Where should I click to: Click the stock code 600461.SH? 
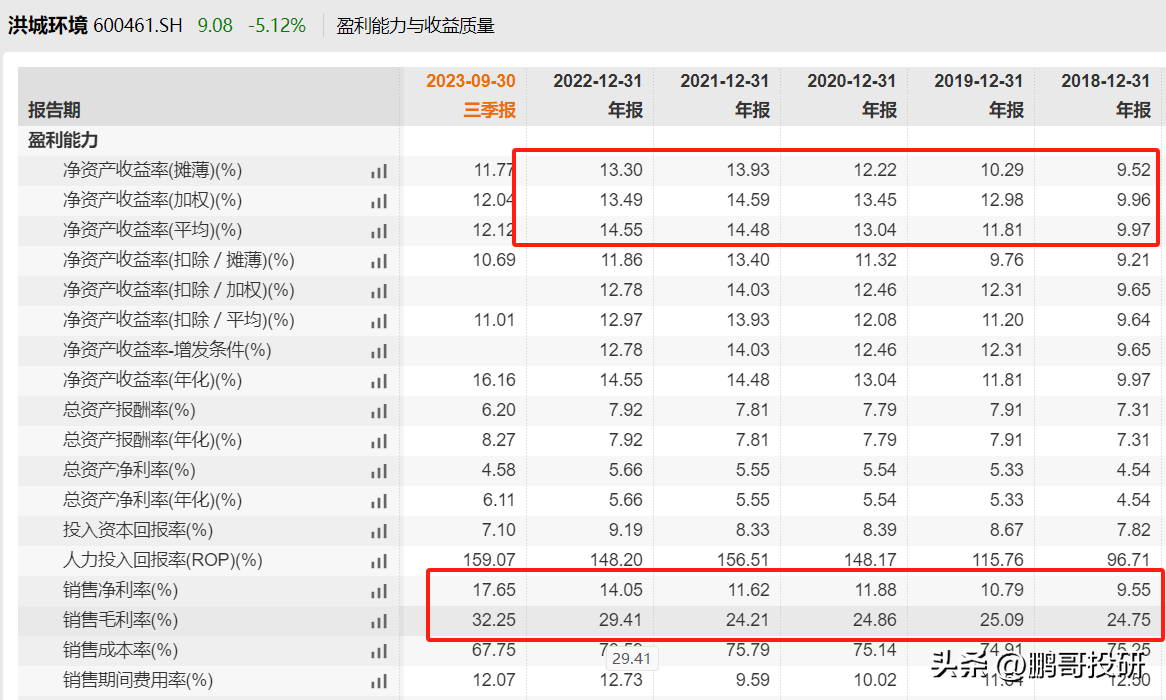pos(138,25)
